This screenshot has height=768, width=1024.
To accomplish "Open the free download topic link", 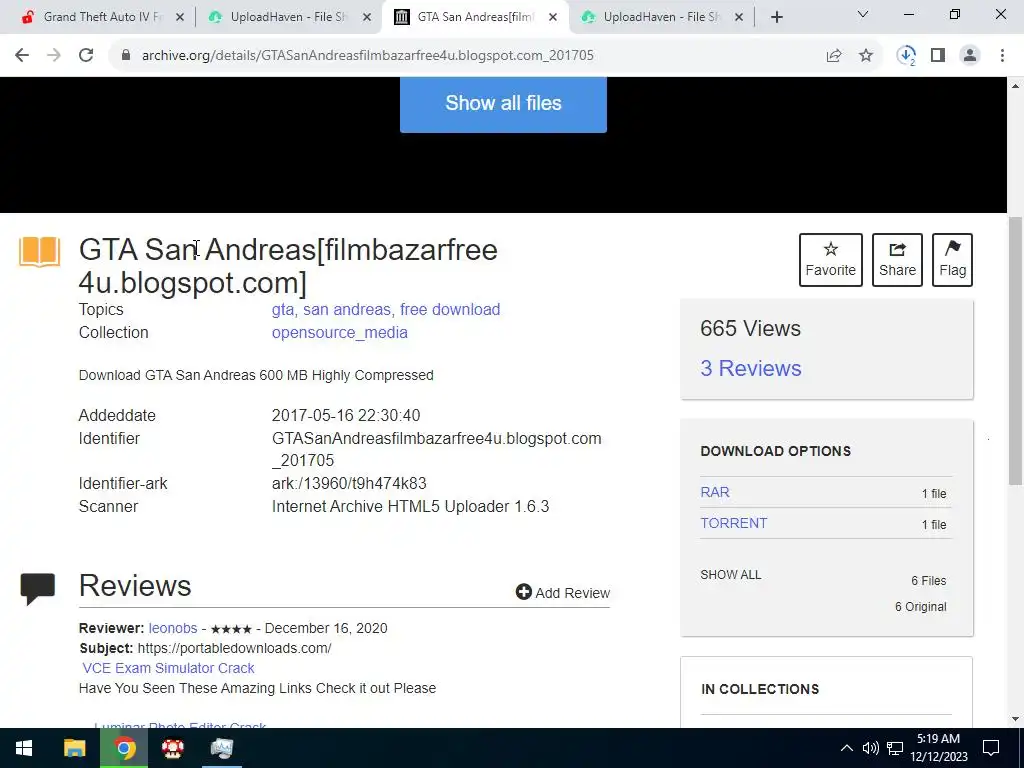I will coord(450,310).
